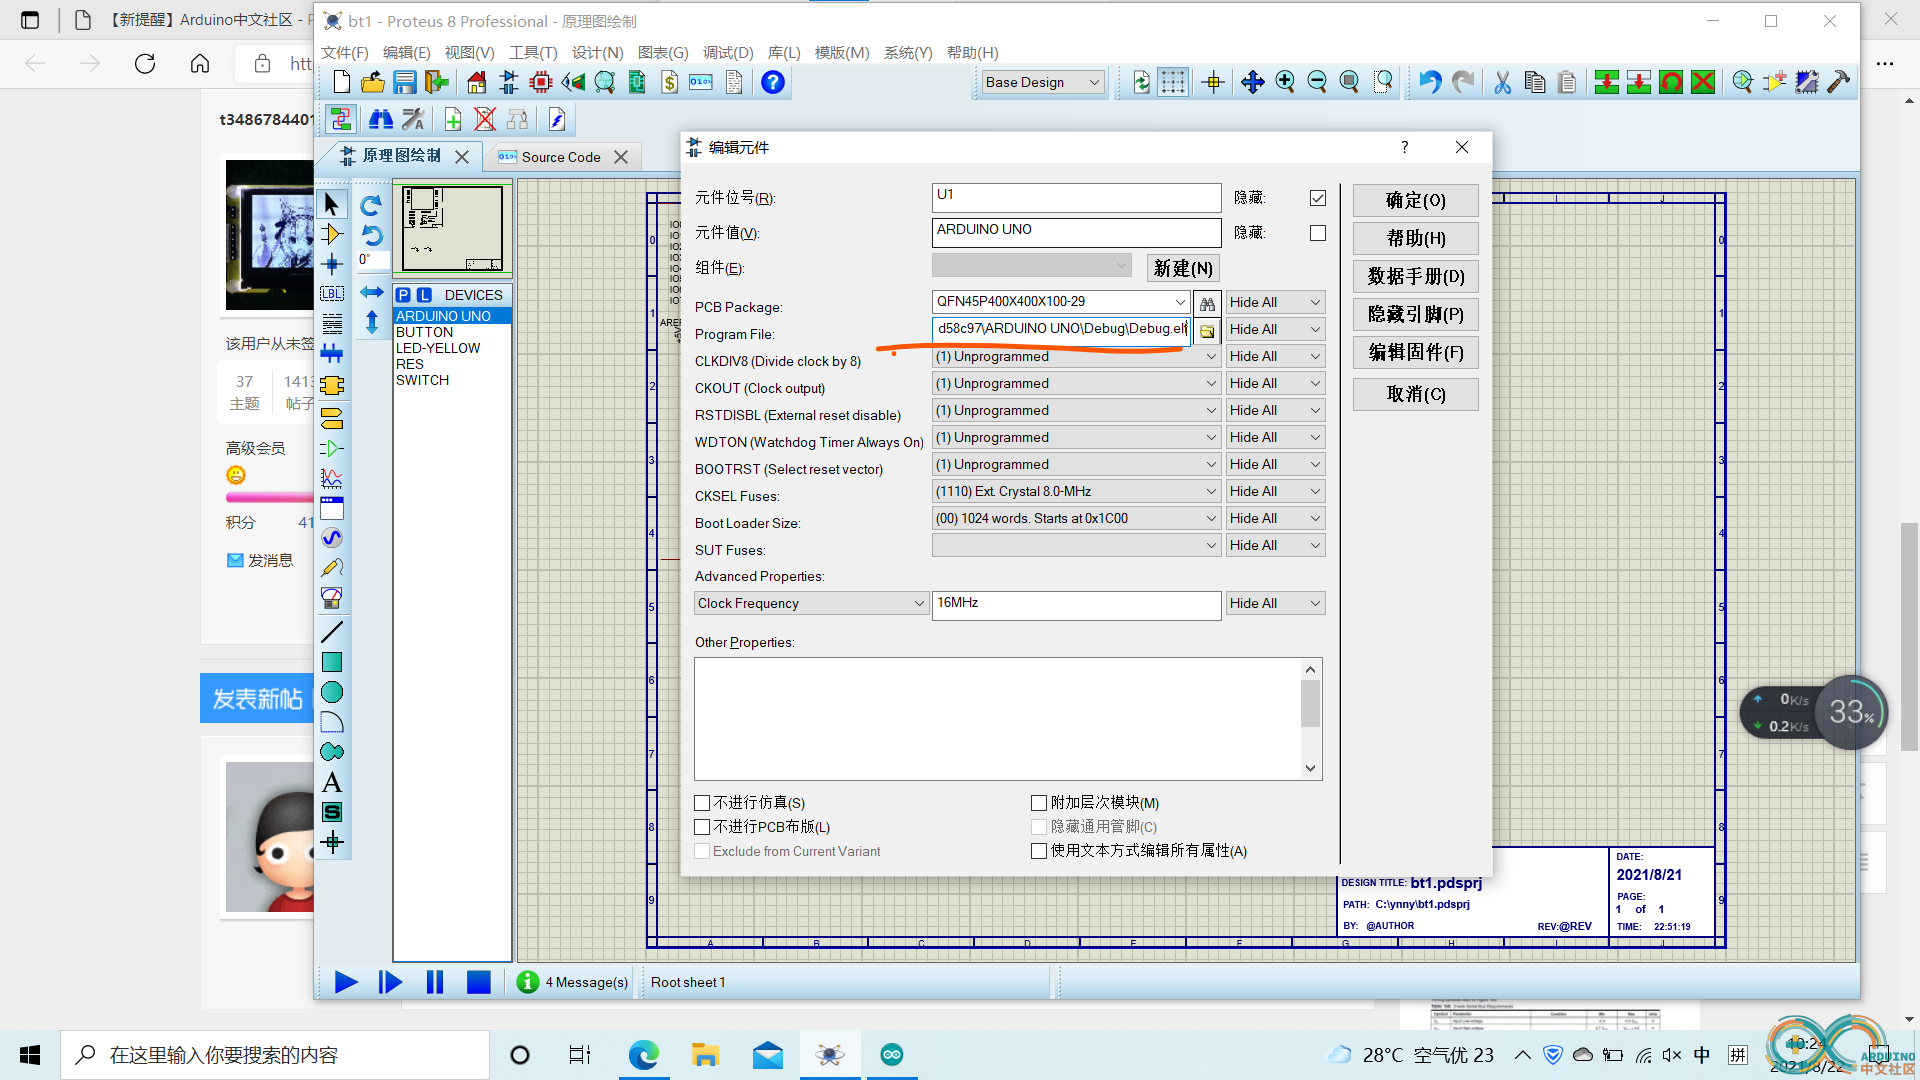Screen dimensions: 1920x1080
Task: Click the 新建(N) button
Action: point(1183,269)
